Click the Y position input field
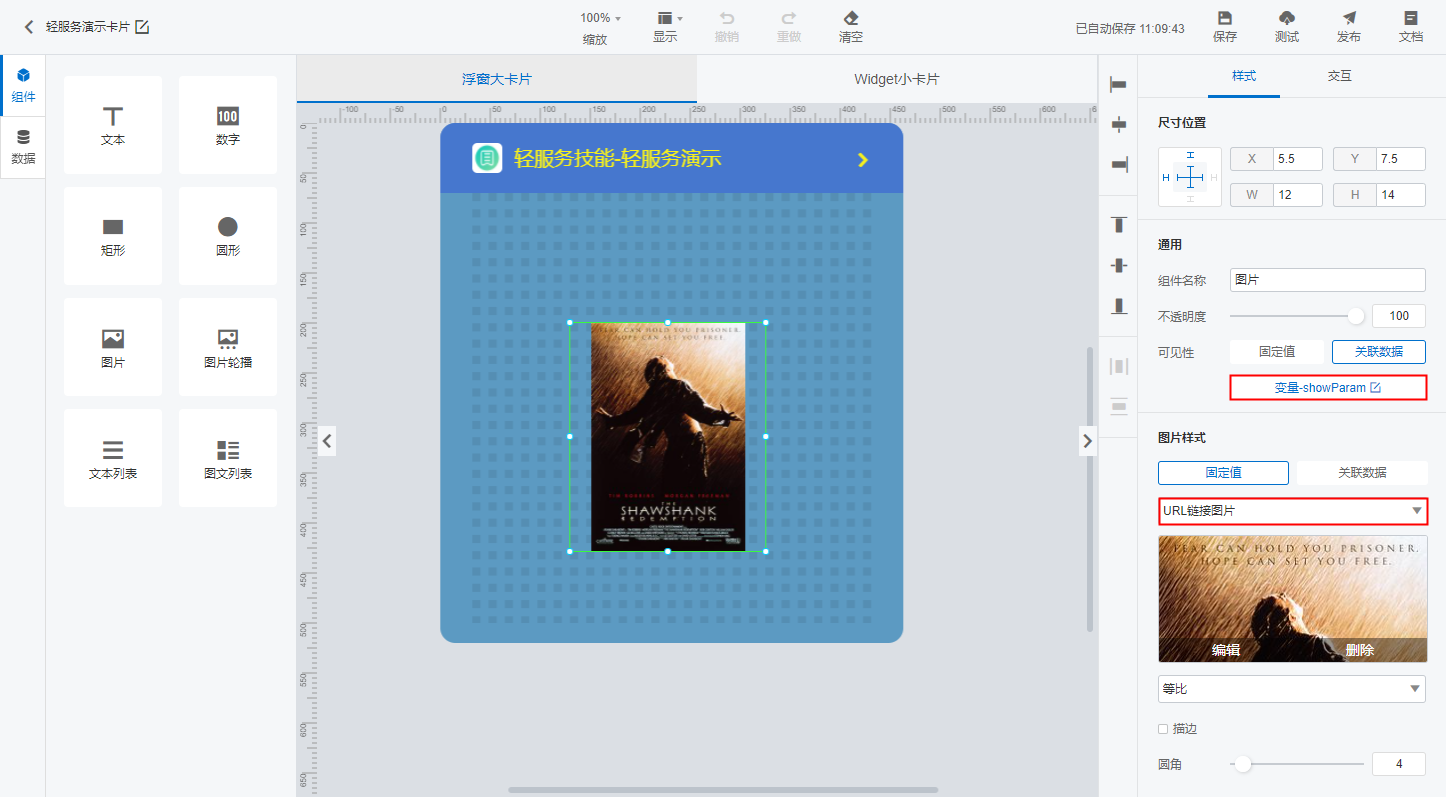 click(x=1401, y=159)
